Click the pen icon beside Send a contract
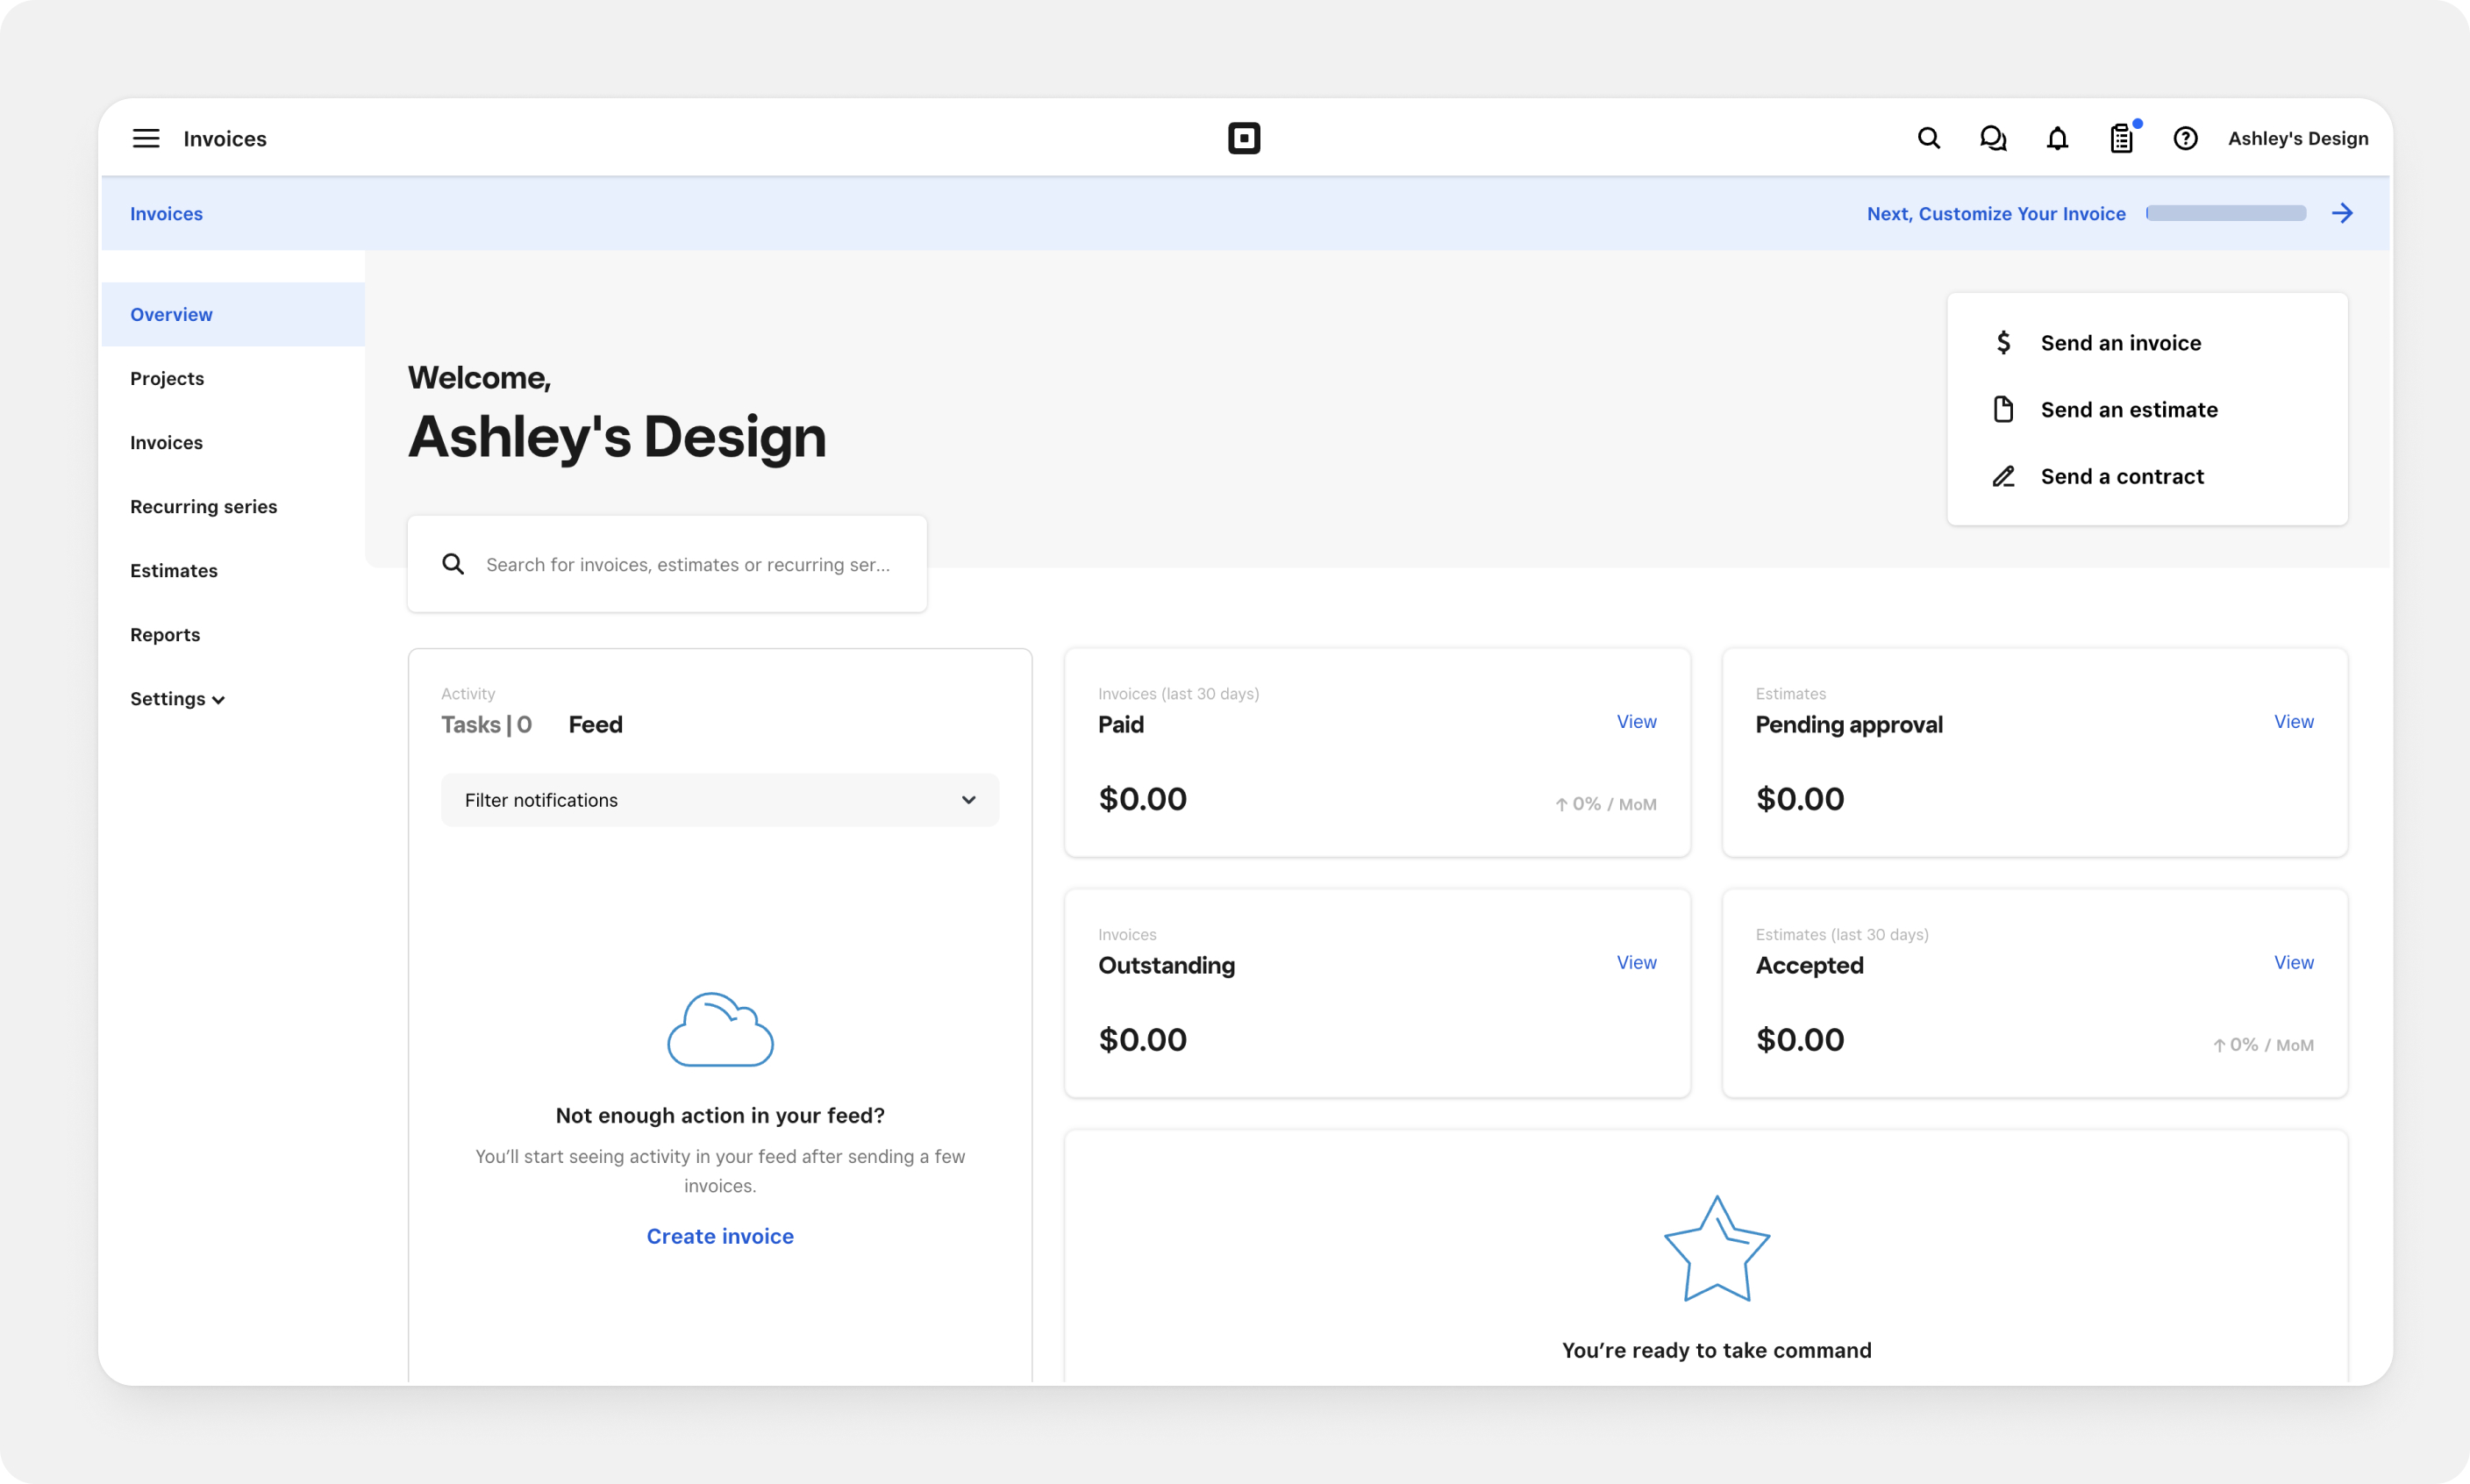The height and width of the screenshot is (1484, 2470). click(2004, 476)
